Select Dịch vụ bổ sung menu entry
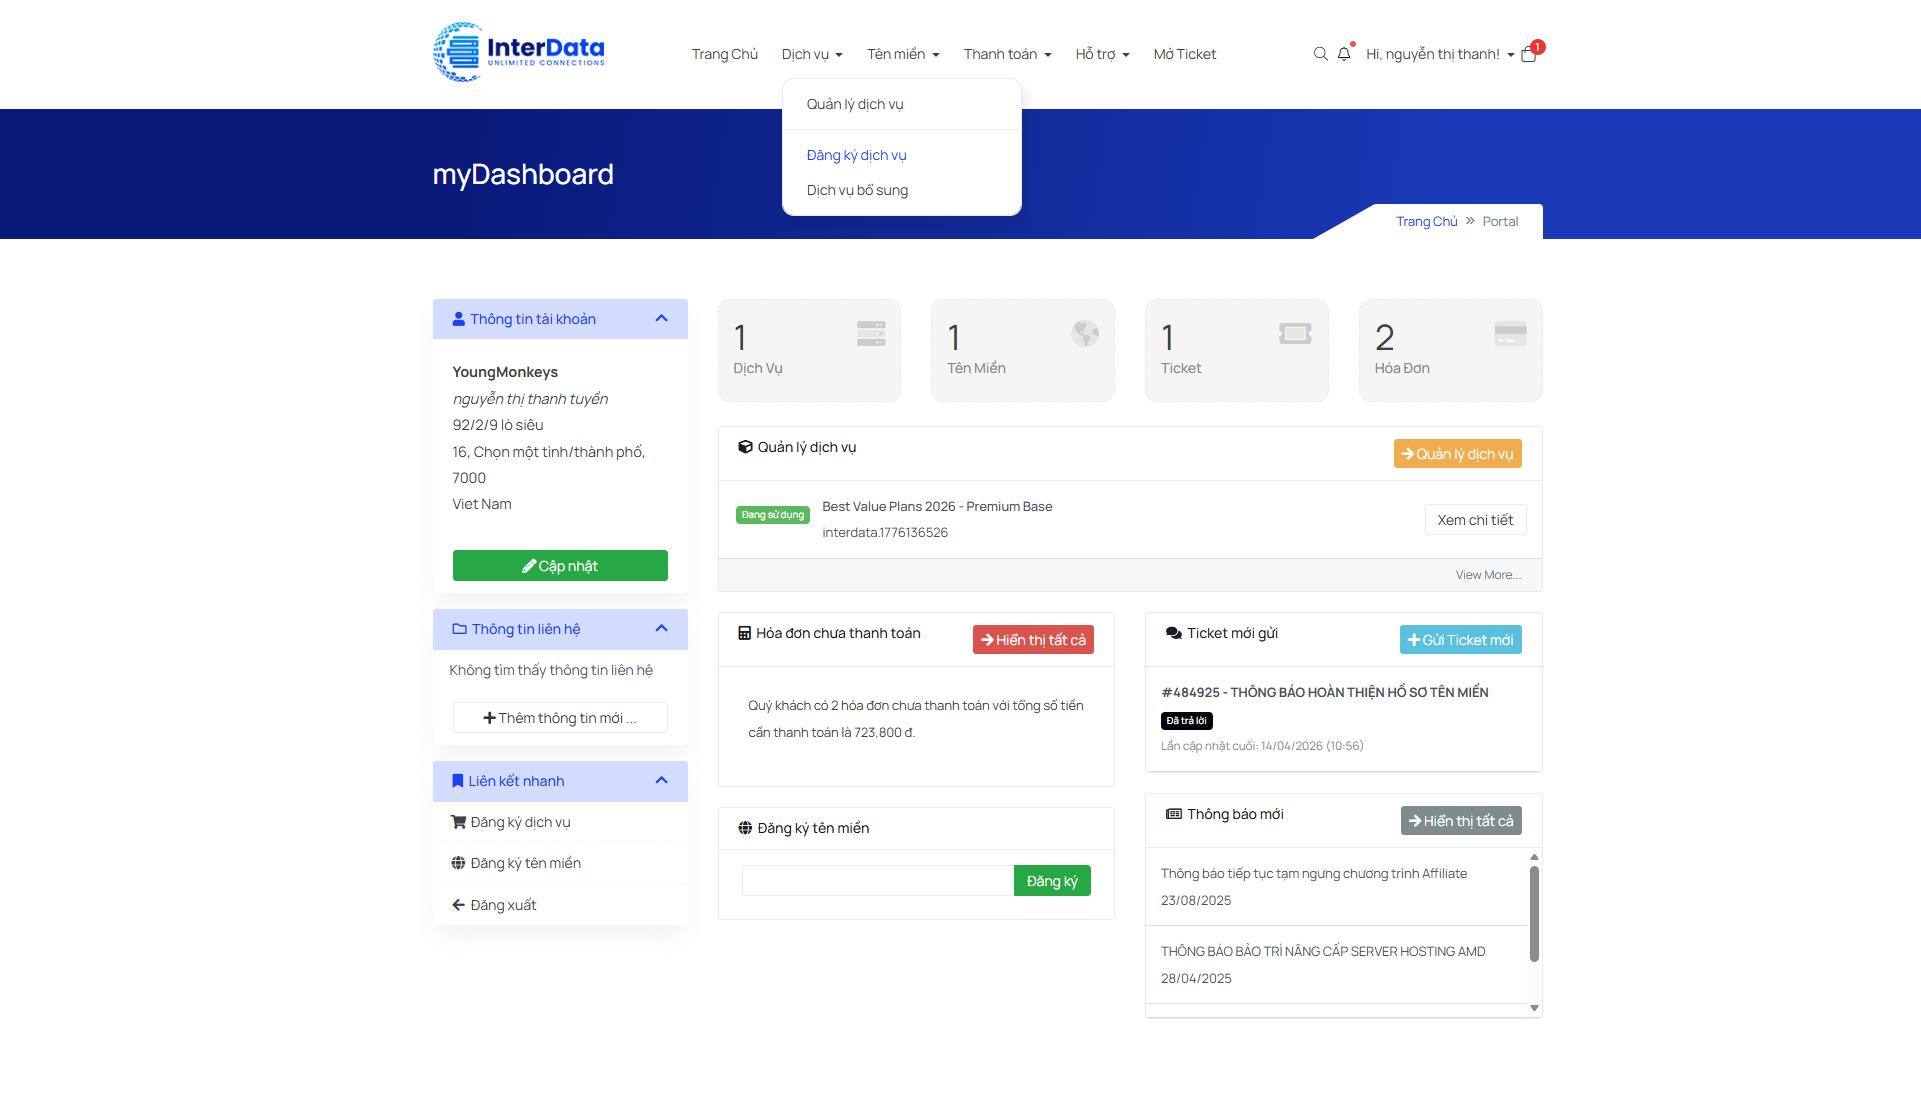This screenshot has height=1095, width=1921. click(857, 190)
